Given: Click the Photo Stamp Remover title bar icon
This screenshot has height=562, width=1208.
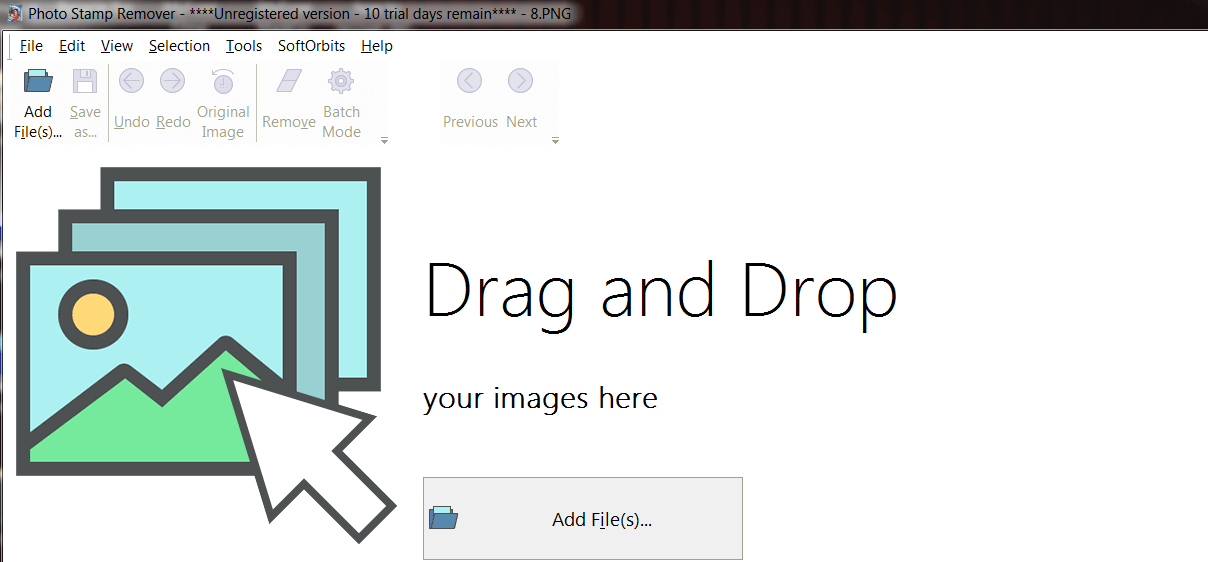Looking at the screenshot, I should pos(15,14).
